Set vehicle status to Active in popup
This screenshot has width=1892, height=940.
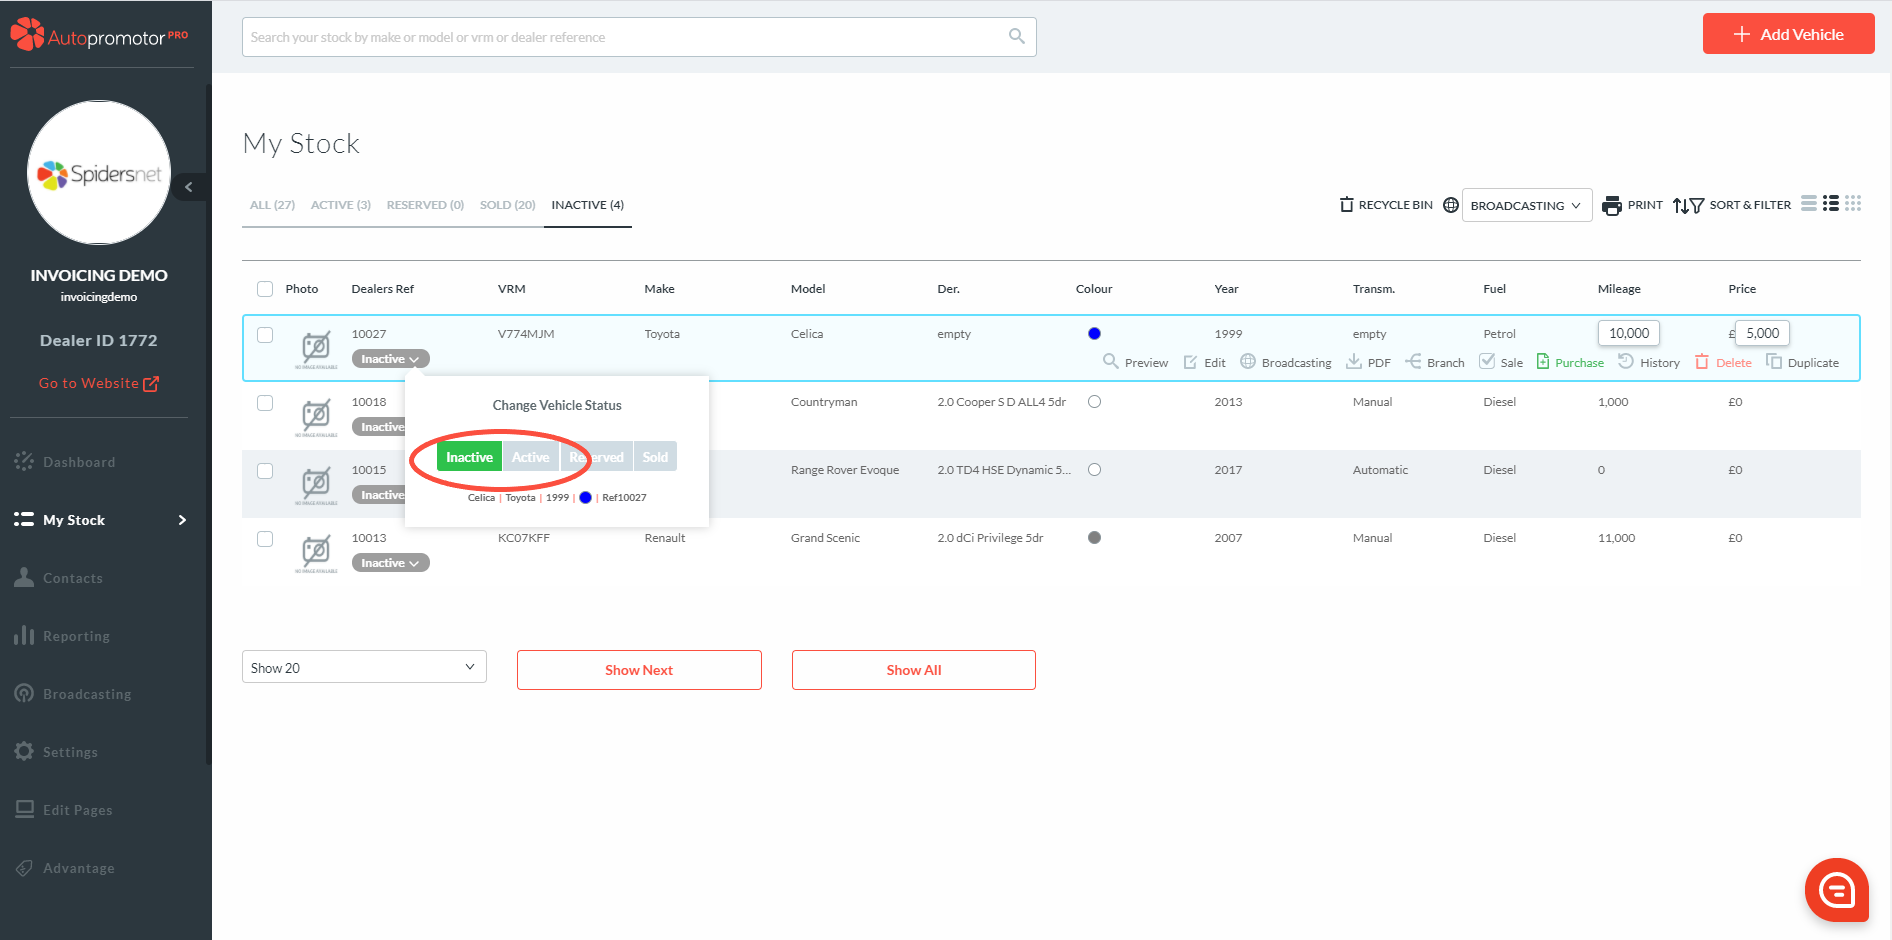(530, 457)
